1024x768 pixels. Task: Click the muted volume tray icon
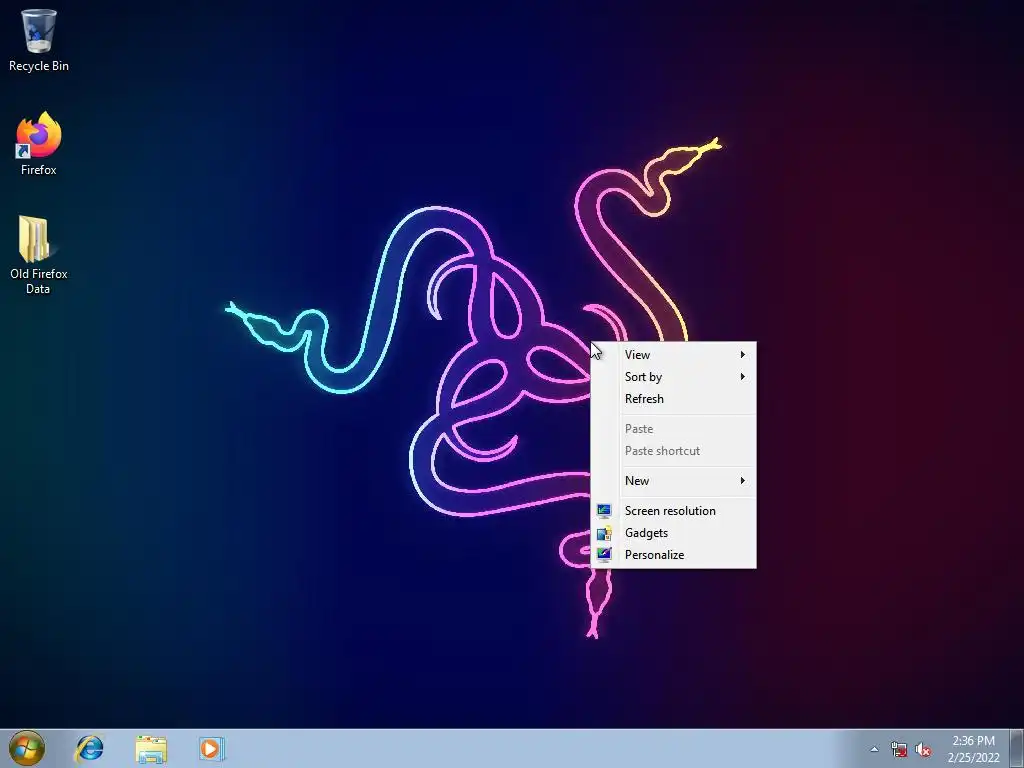tap(923, 749)
